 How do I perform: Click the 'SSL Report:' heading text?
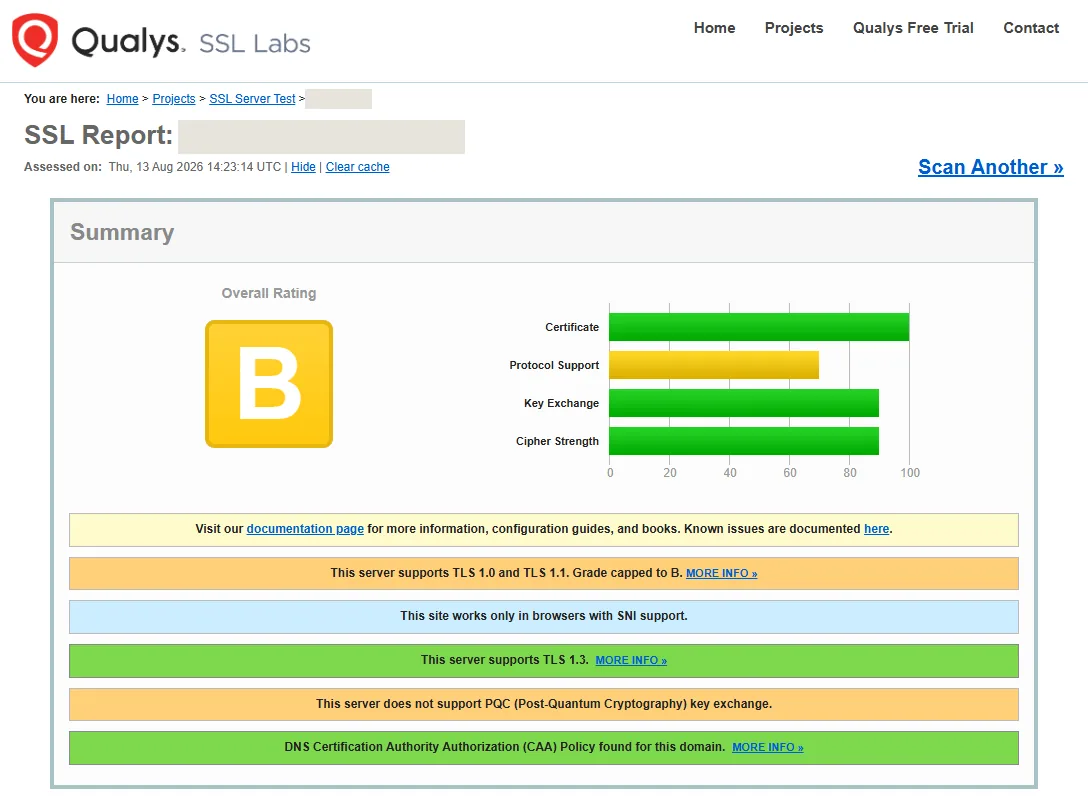(99, 135)
